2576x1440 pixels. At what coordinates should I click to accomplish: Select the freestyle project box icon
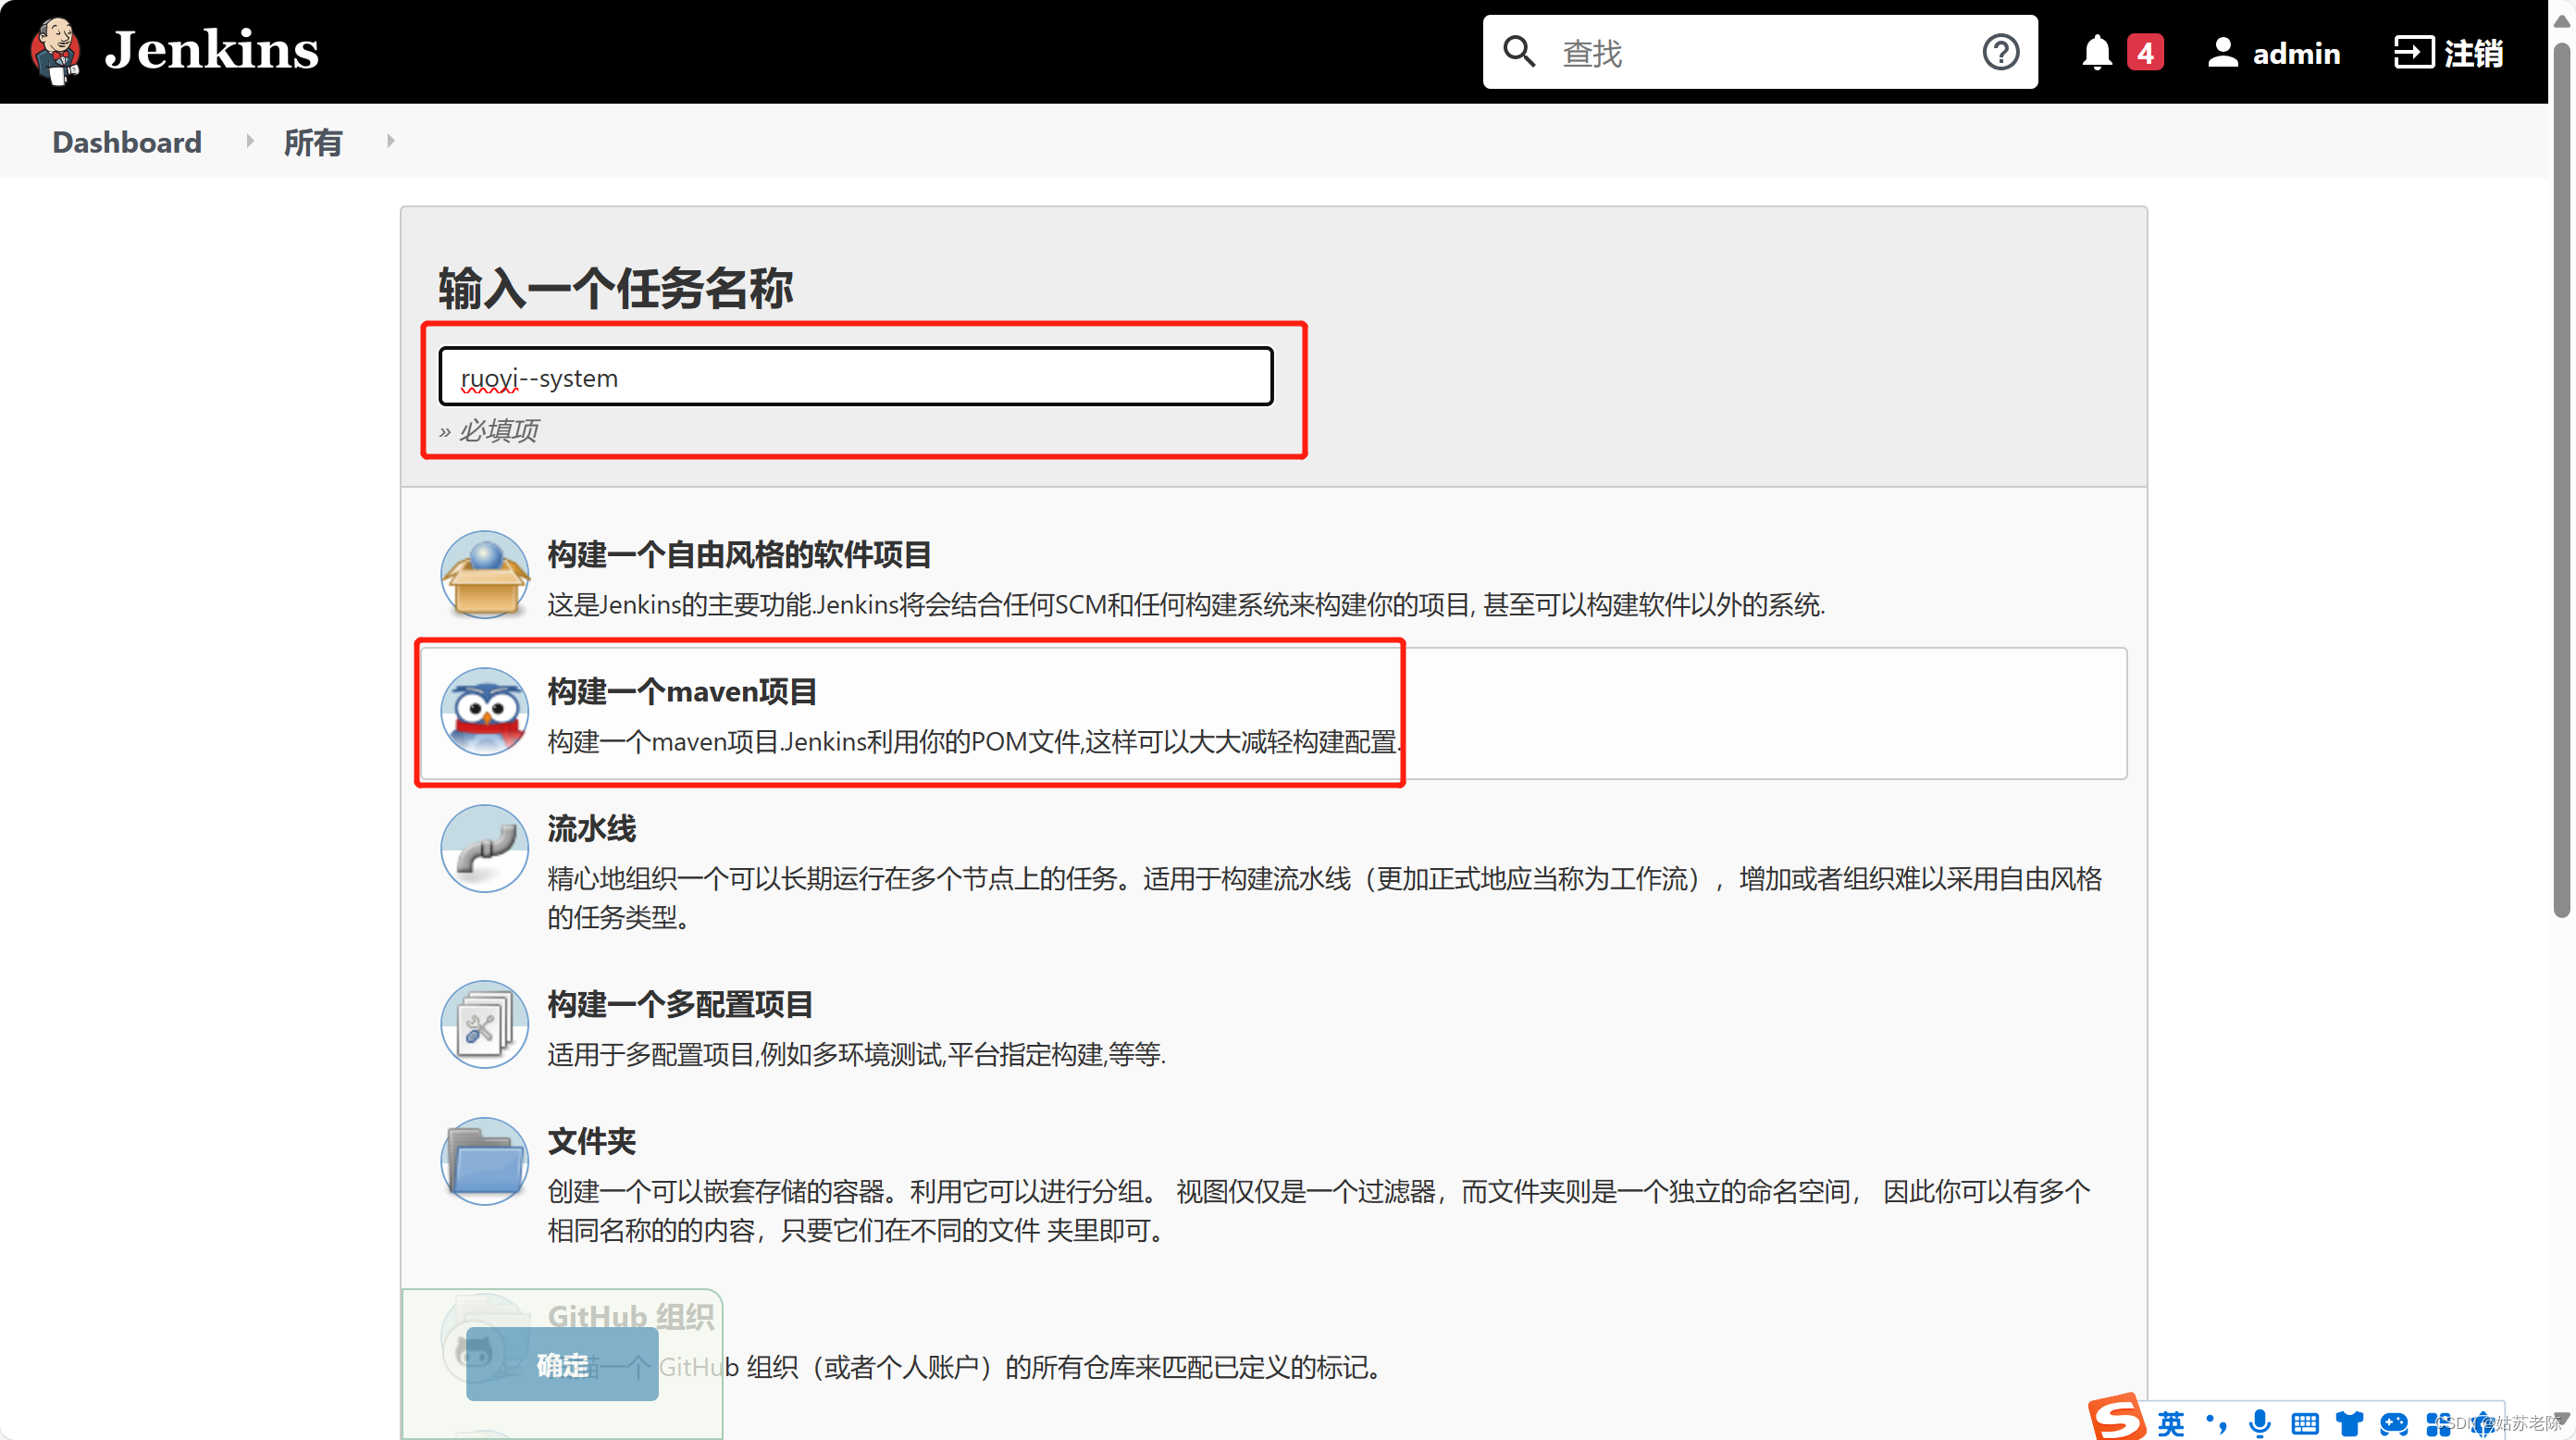tap(485, 575)
